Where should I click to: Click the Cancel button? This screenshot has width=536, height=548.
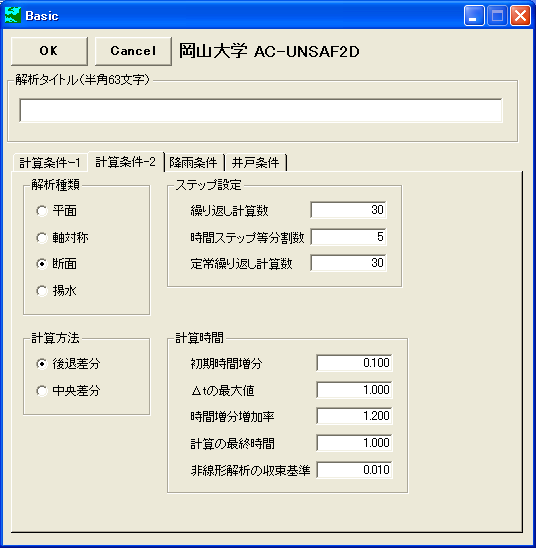(133, 51)
